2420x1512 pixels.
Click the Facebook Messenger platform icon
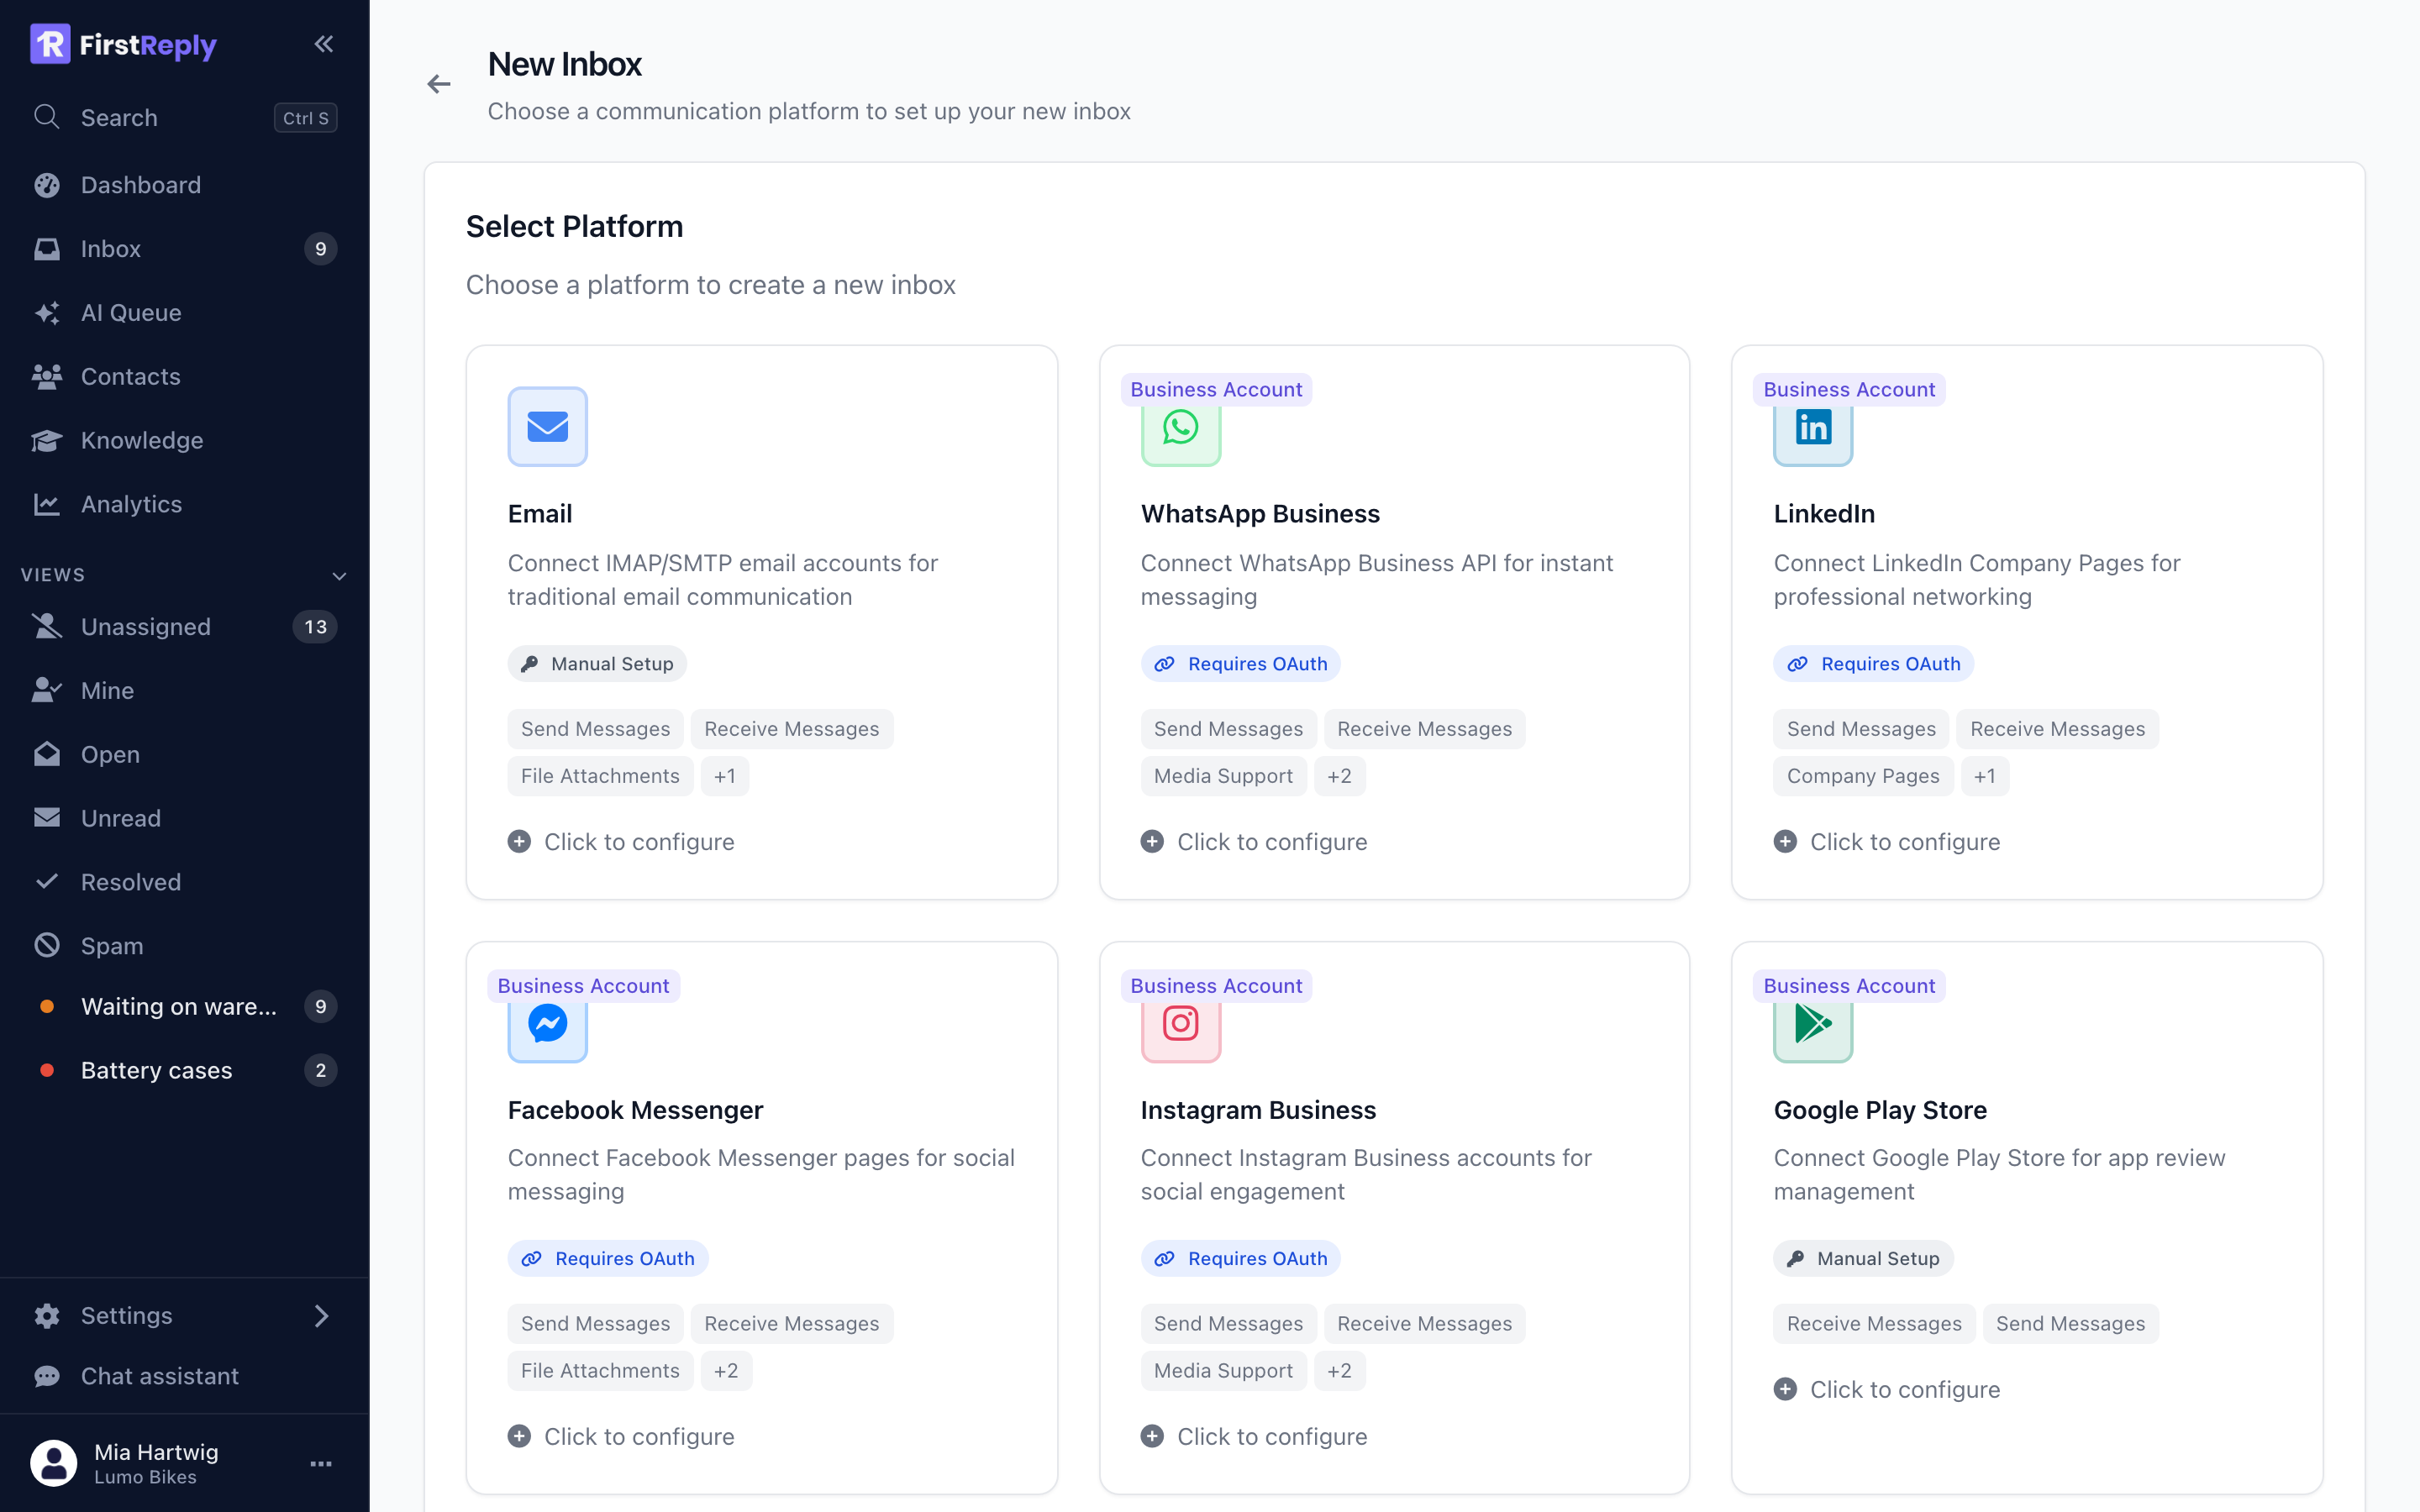(547, 1023)
